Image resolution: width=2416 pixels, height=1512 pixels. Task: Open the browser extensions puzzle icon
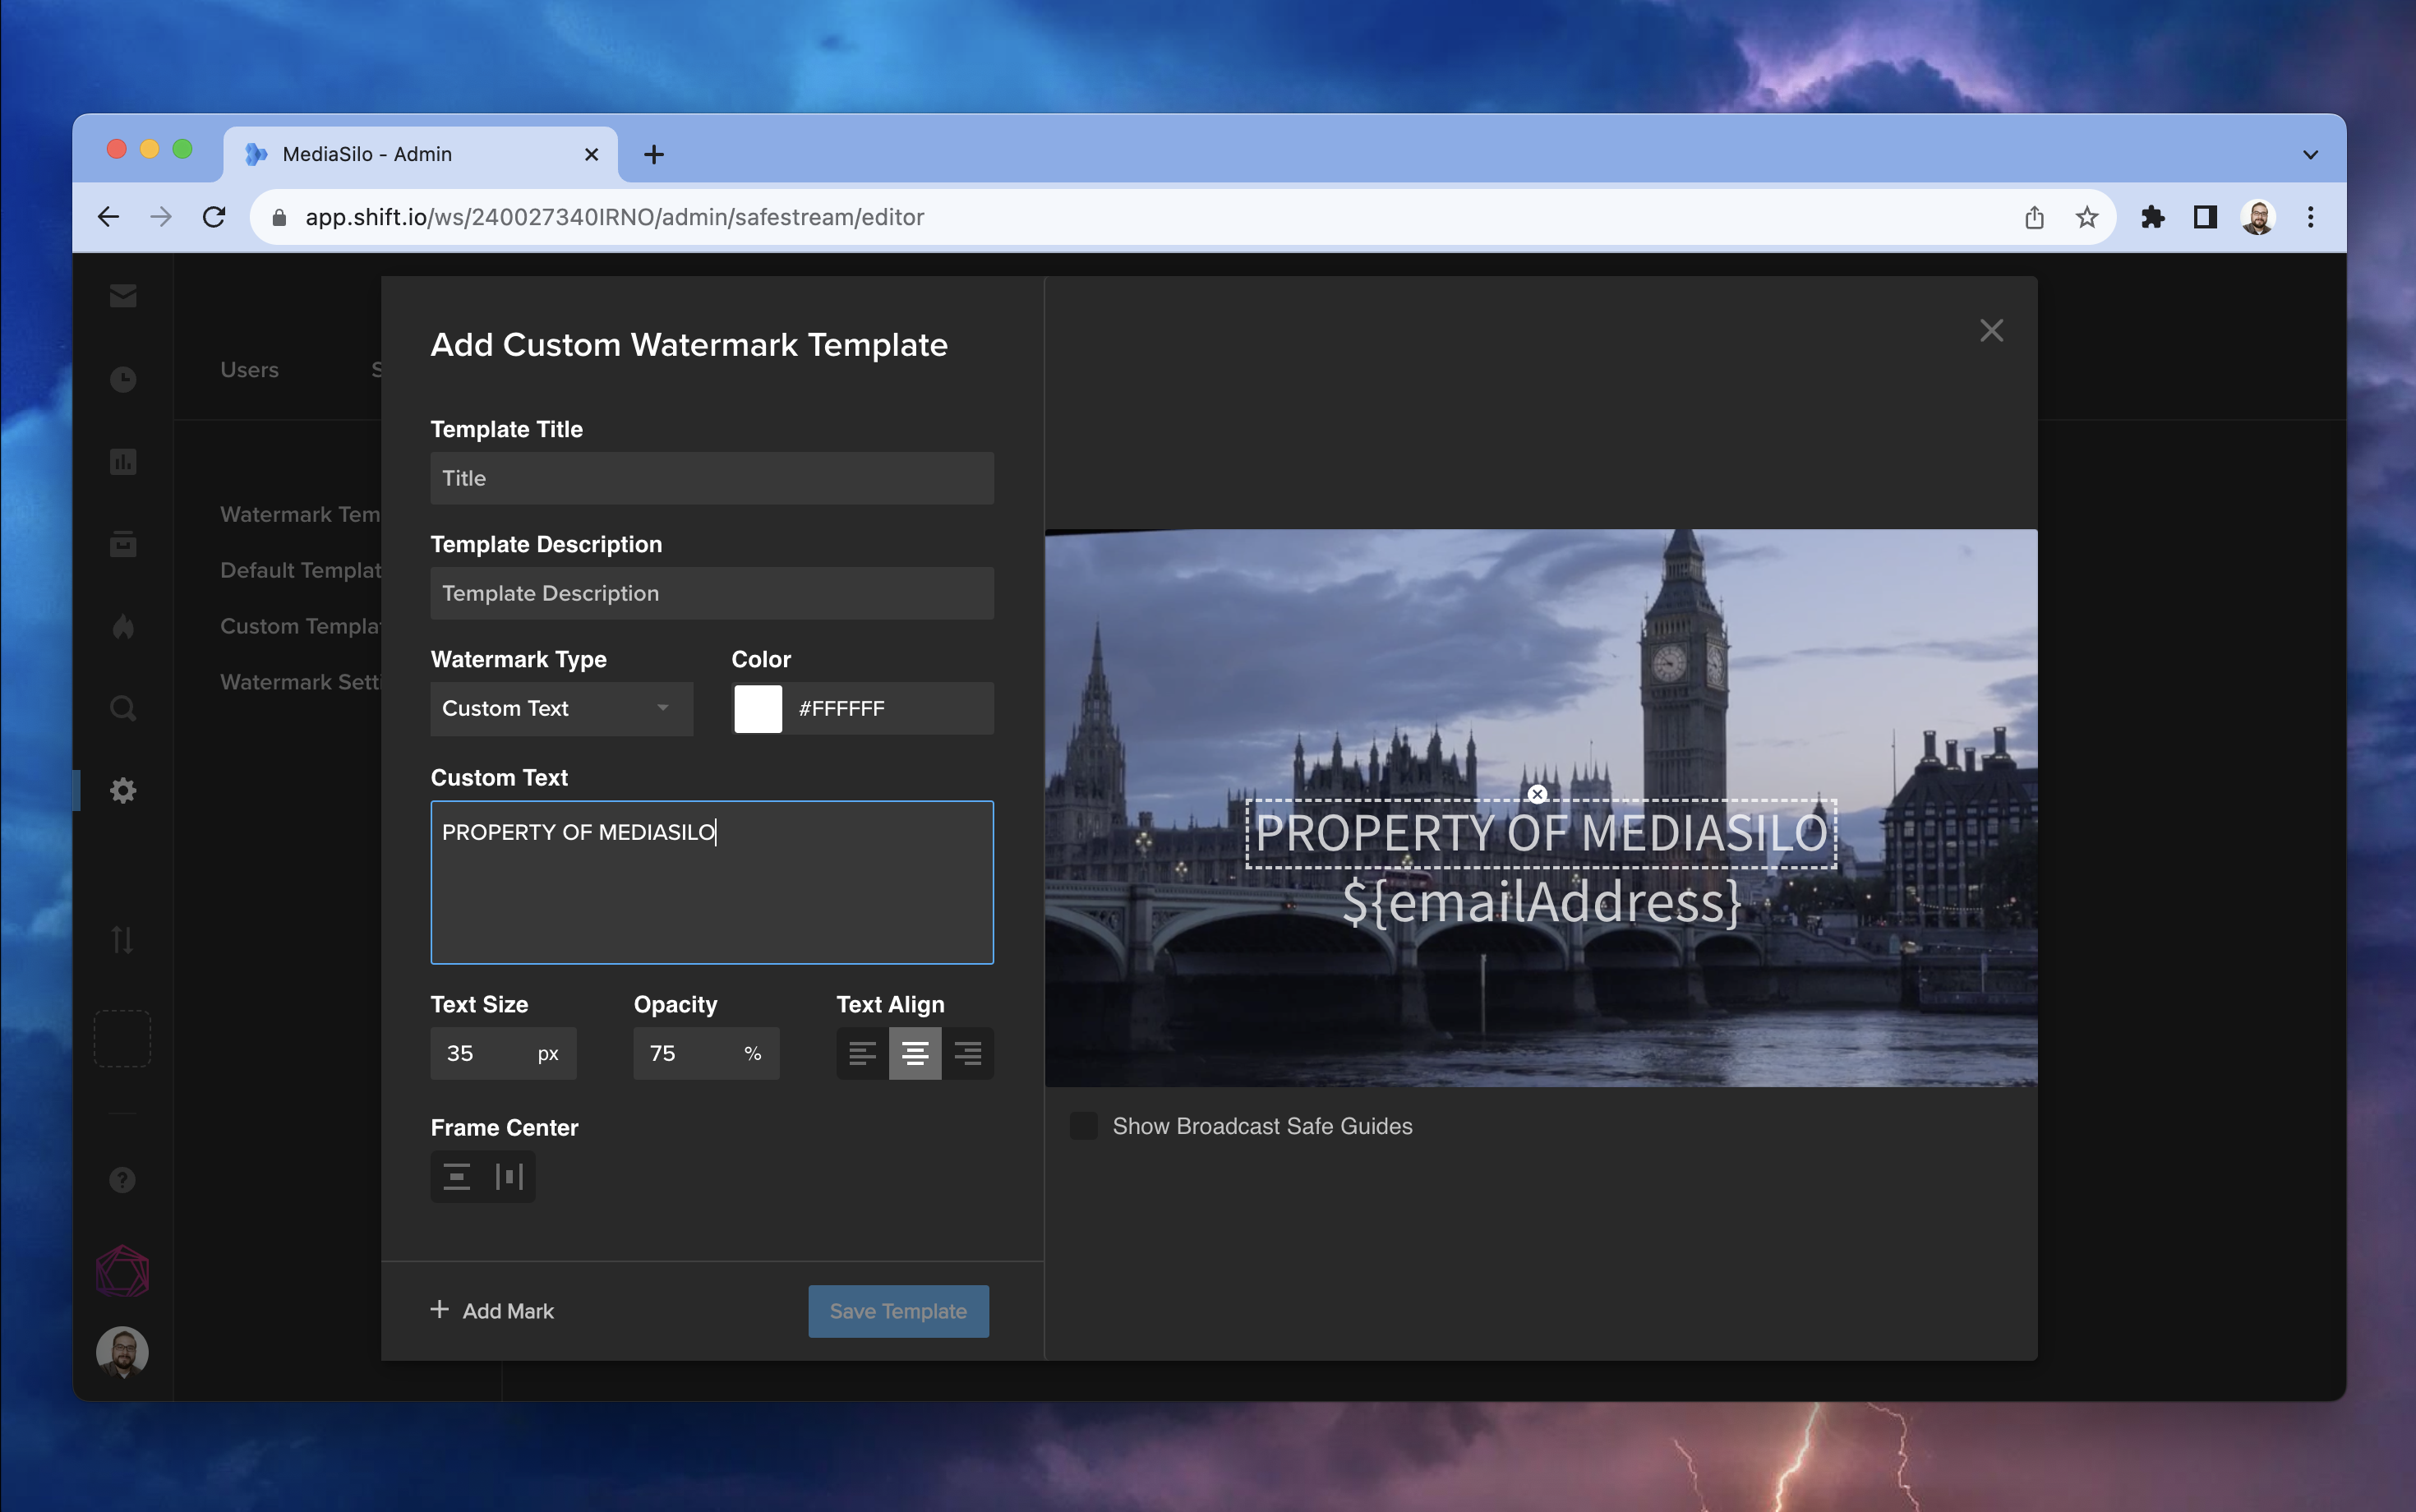[x=2152, y=217]
